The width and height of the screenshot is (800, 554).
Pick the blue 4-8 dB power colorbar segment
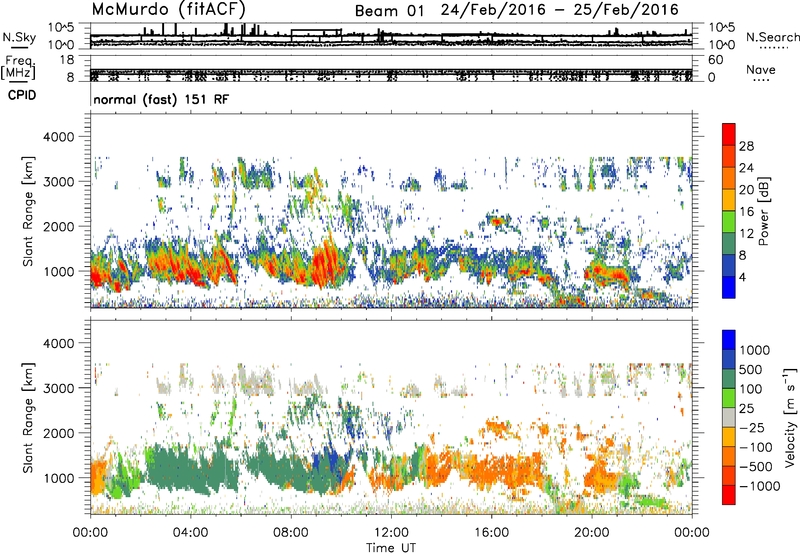(x=729, y=266)
